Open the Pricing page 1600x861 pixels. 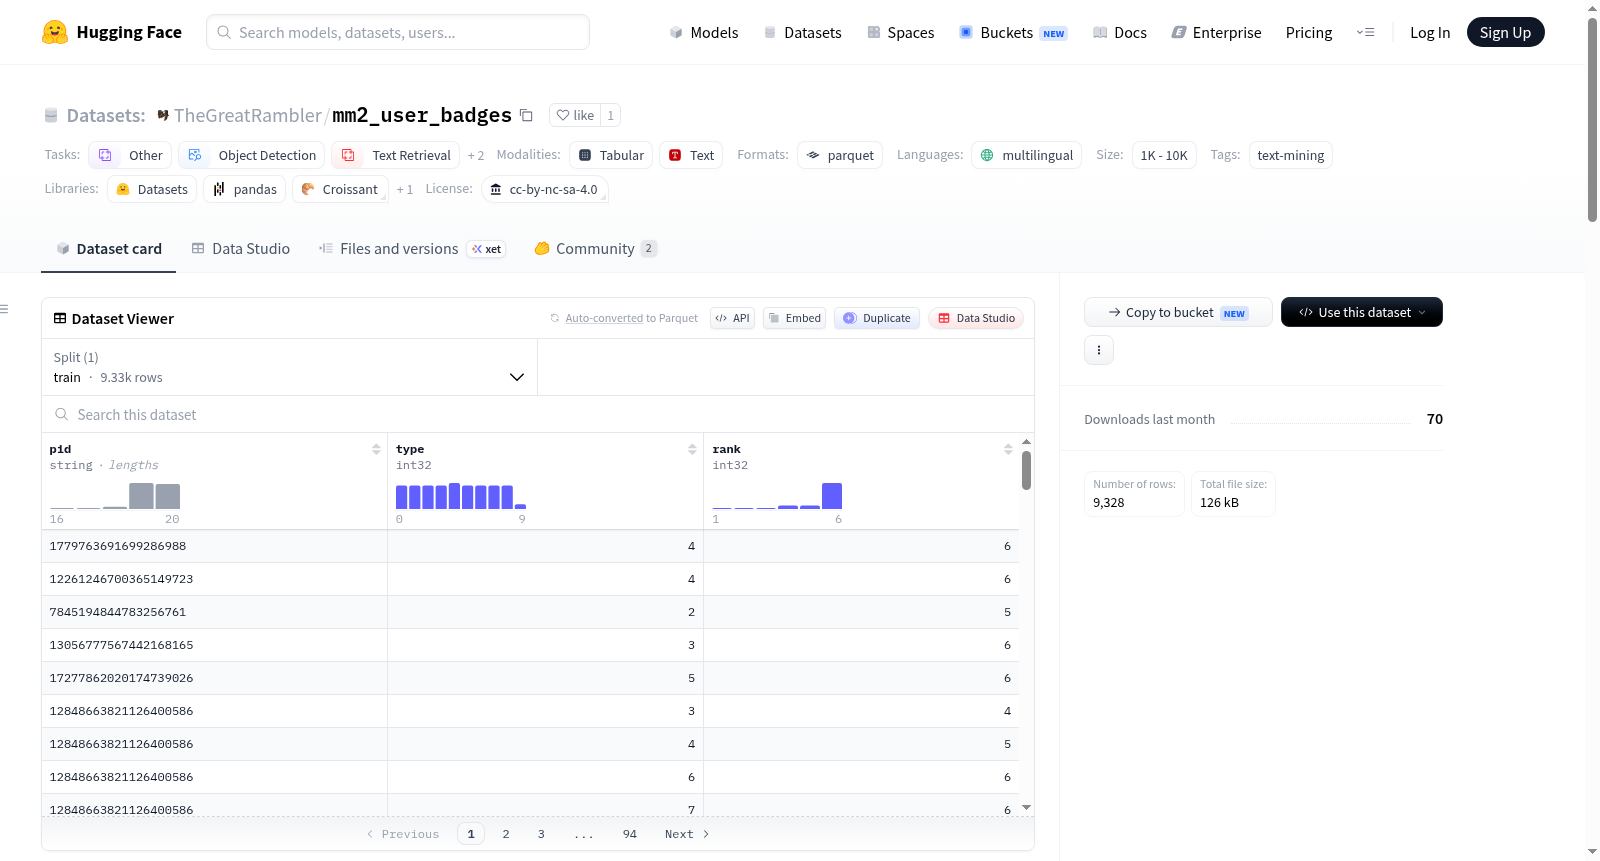(1309, 32)
